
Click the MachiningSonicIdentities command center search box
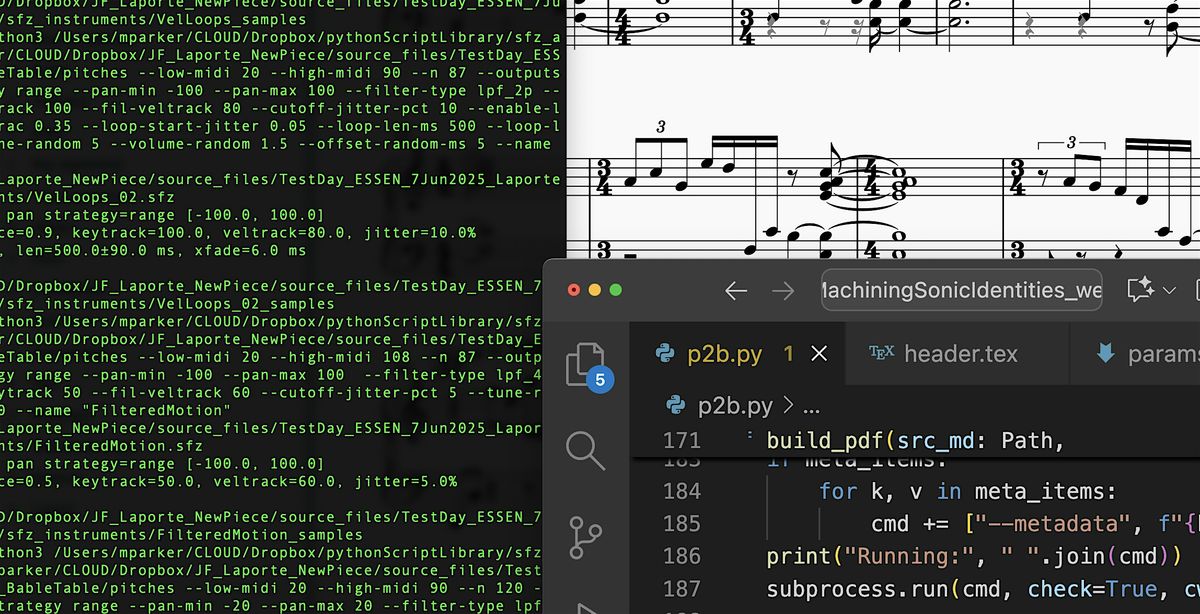coord(961,290)
